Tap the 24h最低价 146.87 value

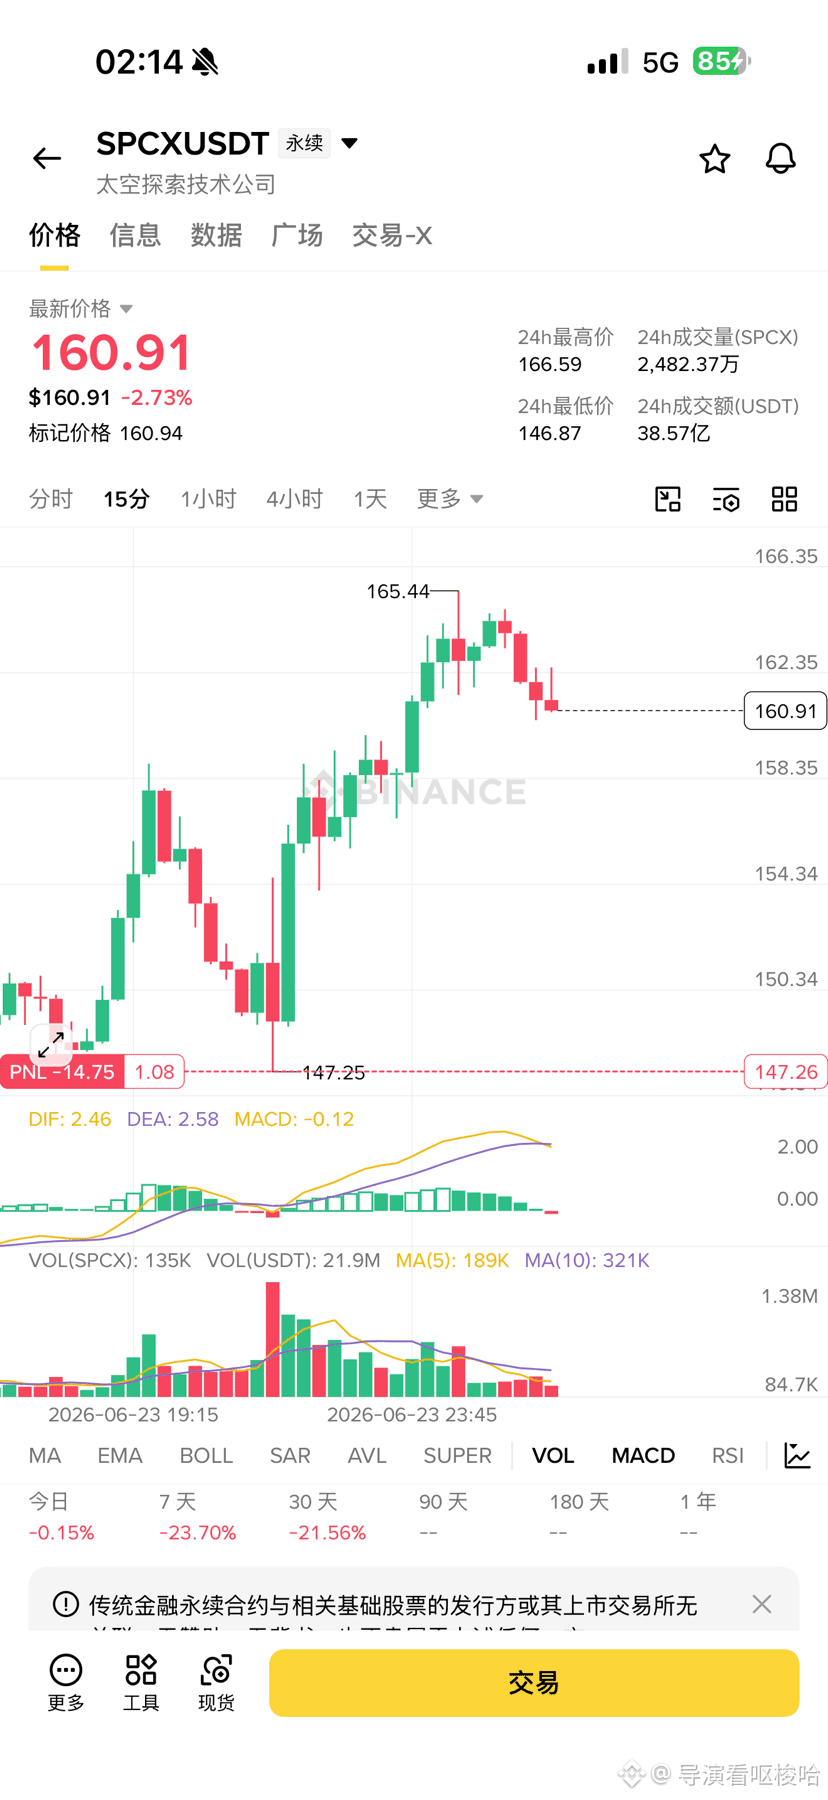coord(550,433)
